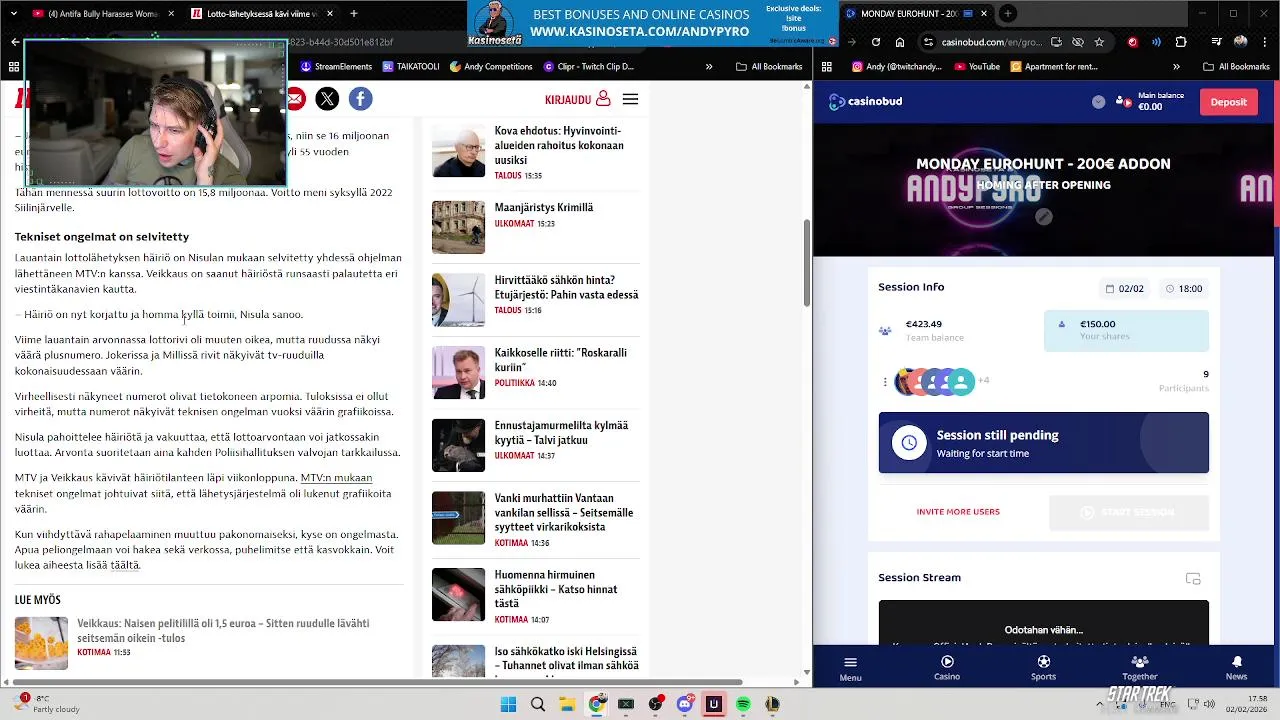Screen dimensions: 1280x720
Task: Bookmark the casinobud page with the star
Action: [x=1099, y=42]
